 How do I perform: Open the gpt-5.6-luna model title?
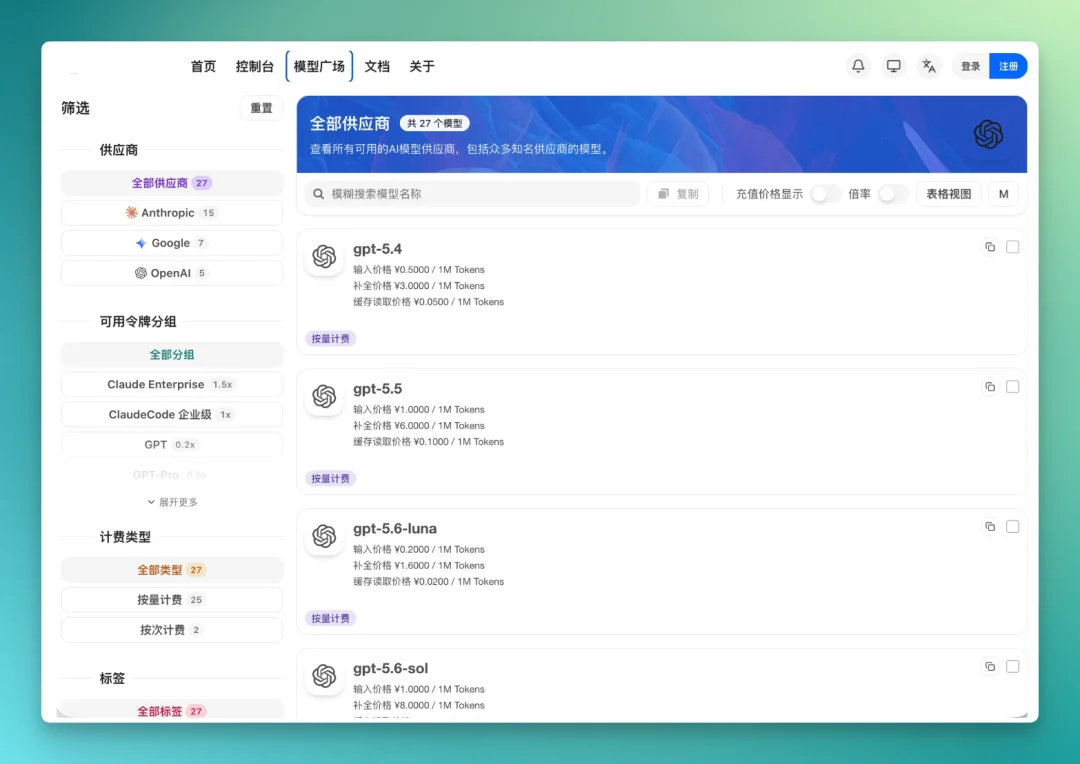click(x=395, y=528)
